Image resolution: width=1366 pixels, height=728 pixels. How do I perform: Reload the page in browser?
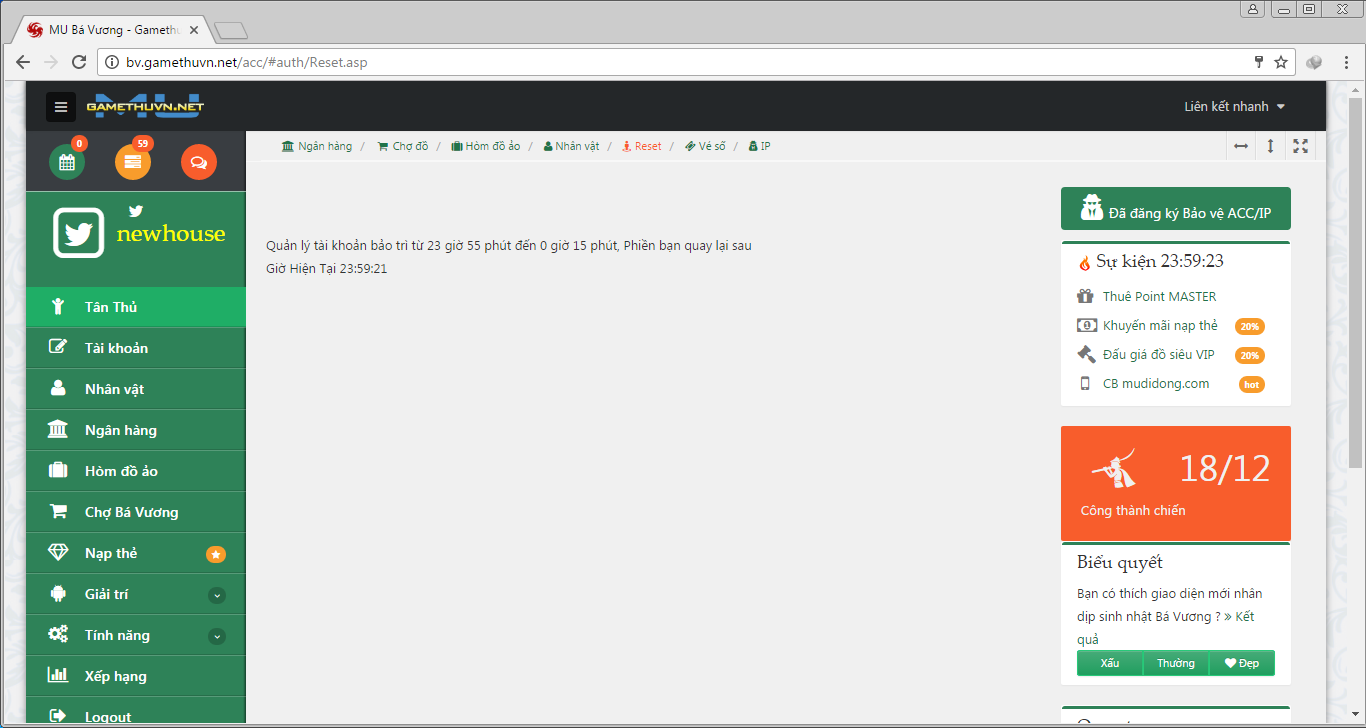(79, 62)
